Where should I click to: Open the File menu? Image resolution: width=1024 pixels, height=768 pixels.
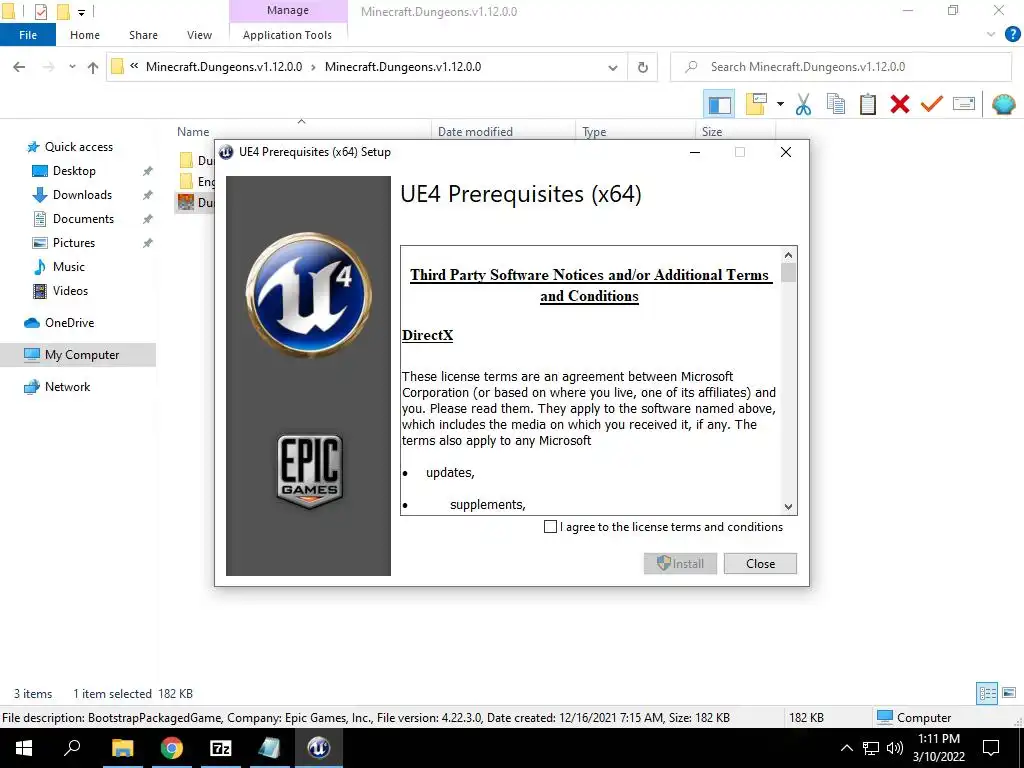click(28, 35)
